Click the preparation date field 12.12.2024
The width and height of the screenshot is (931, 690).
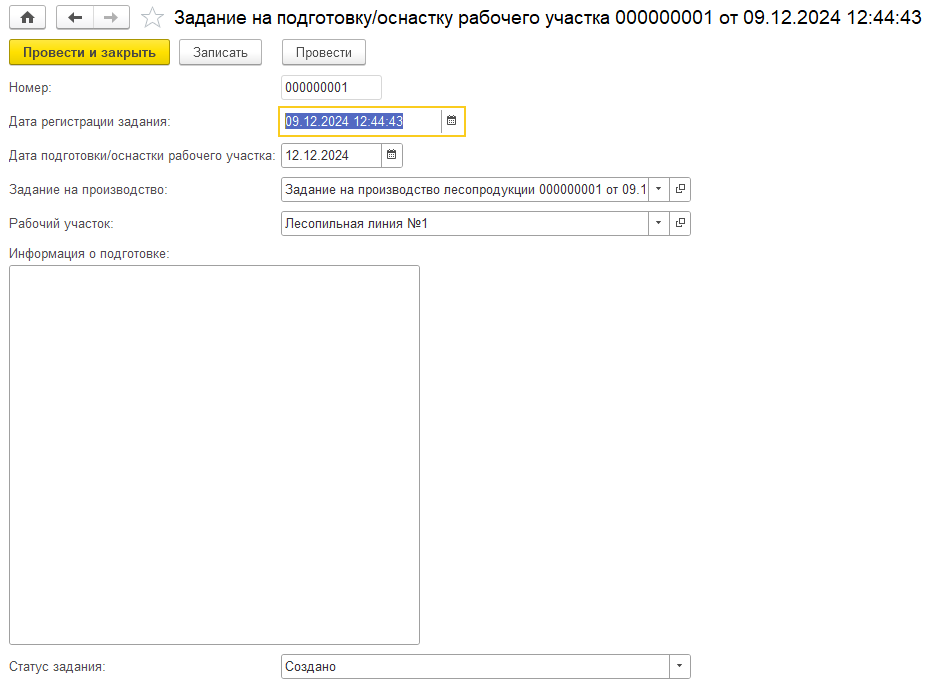coord(330,155)
